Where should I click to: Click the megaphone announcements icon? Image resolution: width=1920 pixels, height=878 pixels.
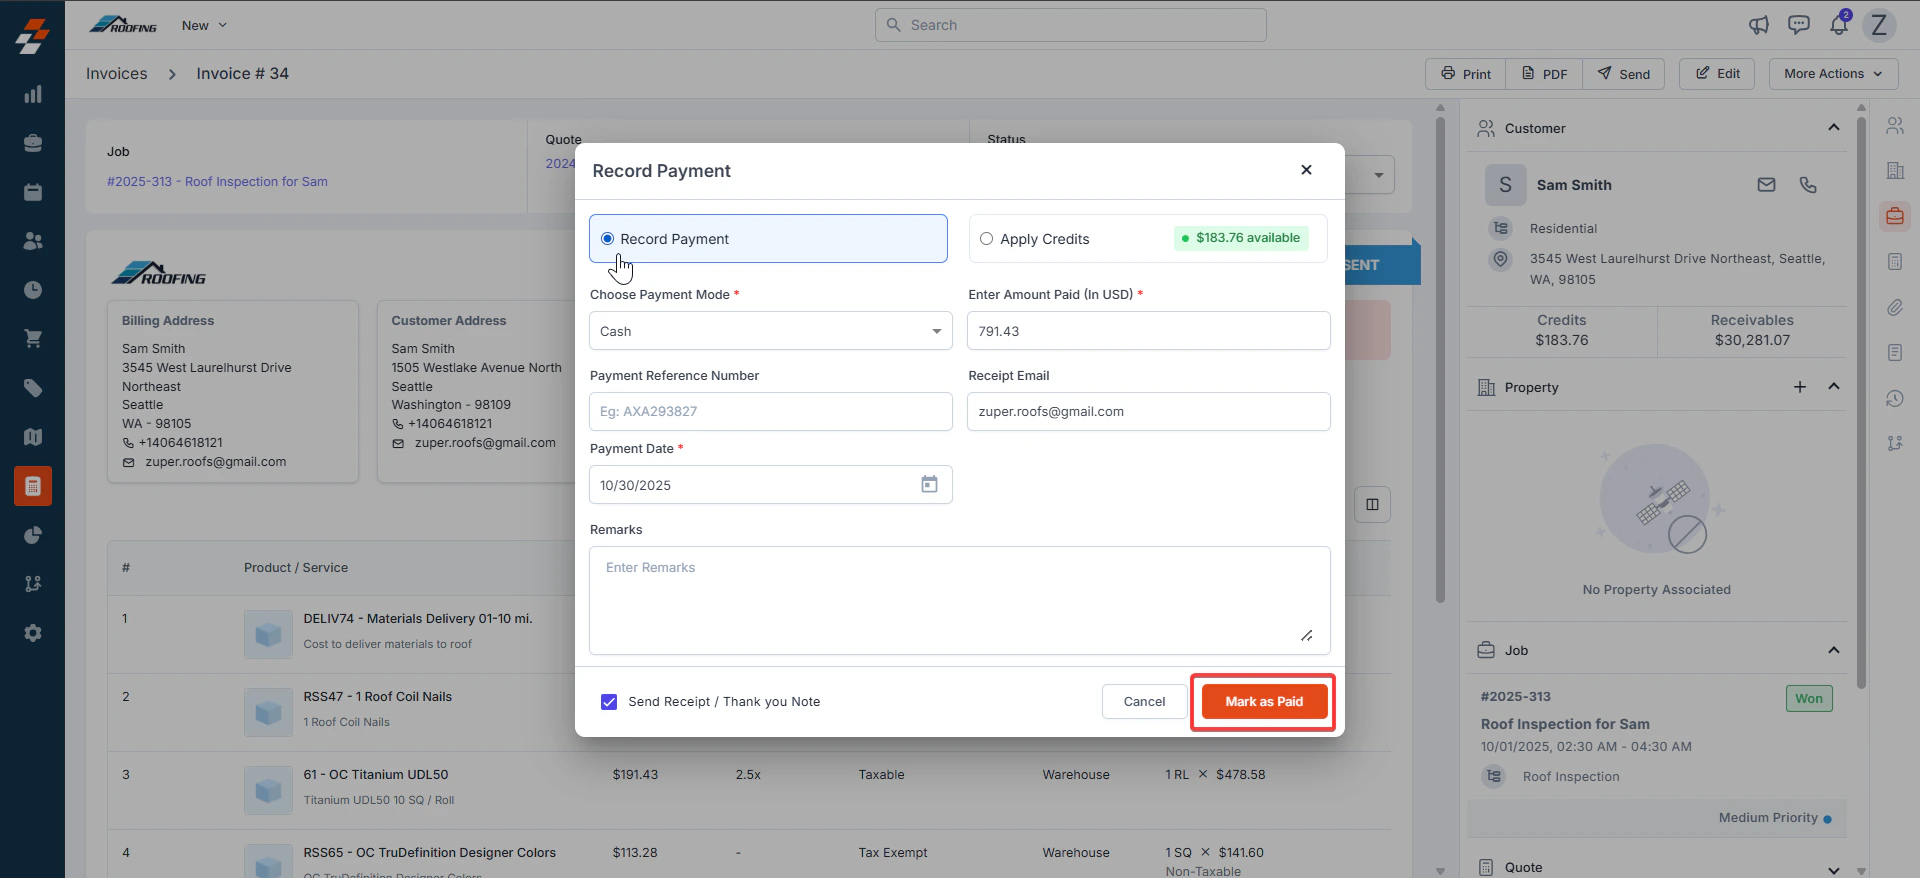(x=1759, y=25)
